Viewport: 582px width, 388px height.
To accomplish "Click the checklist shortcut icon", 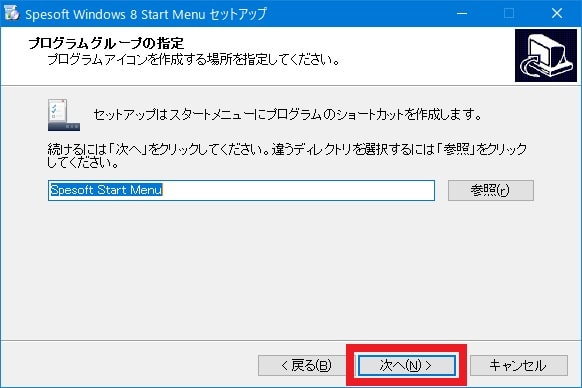I will point(63,115).
